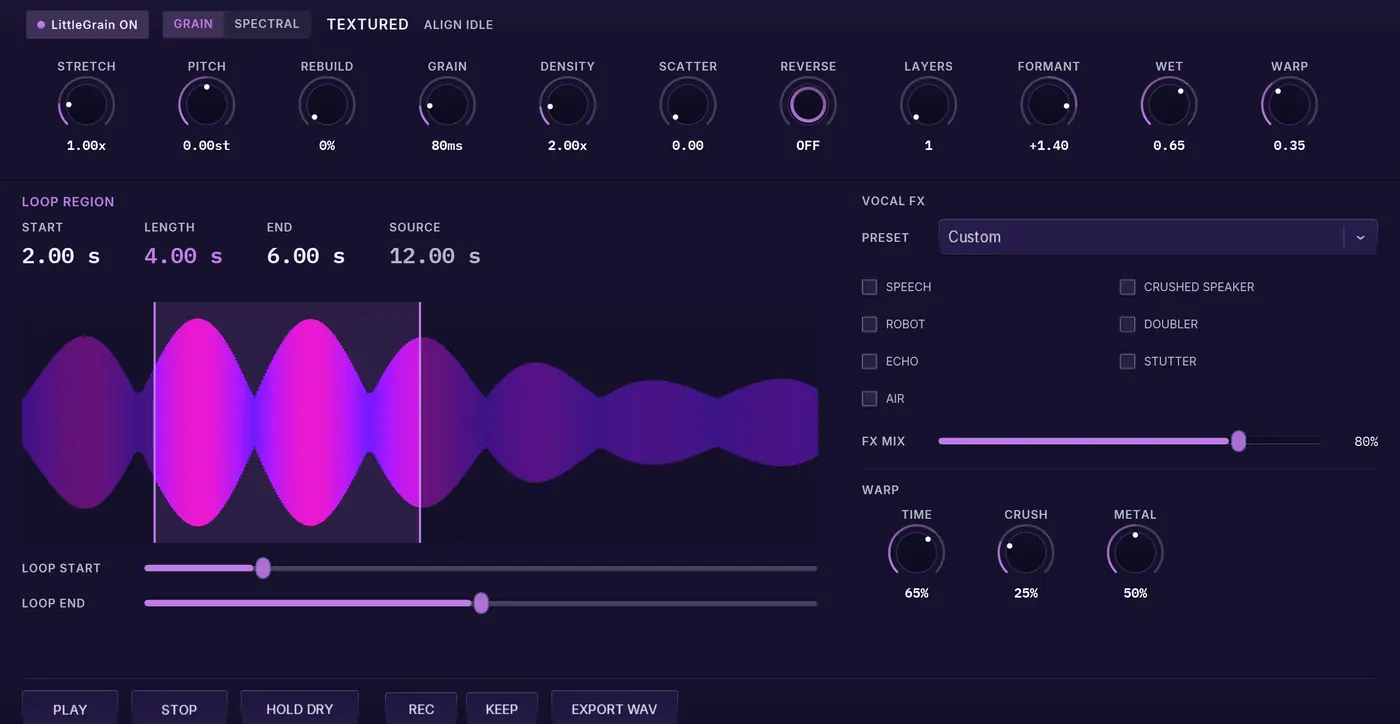Click the Play button
Screen dimensions: 1400x724
click(70, 708)
